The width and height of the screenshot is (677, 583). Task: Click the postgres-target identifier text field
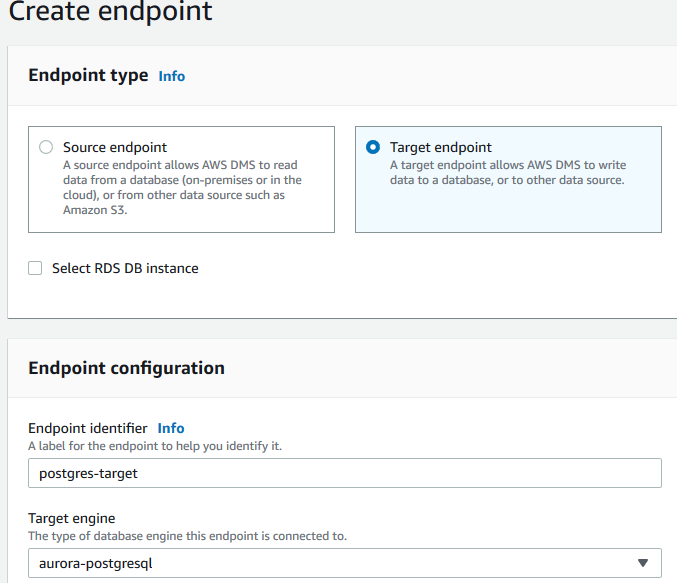[344, 473]
